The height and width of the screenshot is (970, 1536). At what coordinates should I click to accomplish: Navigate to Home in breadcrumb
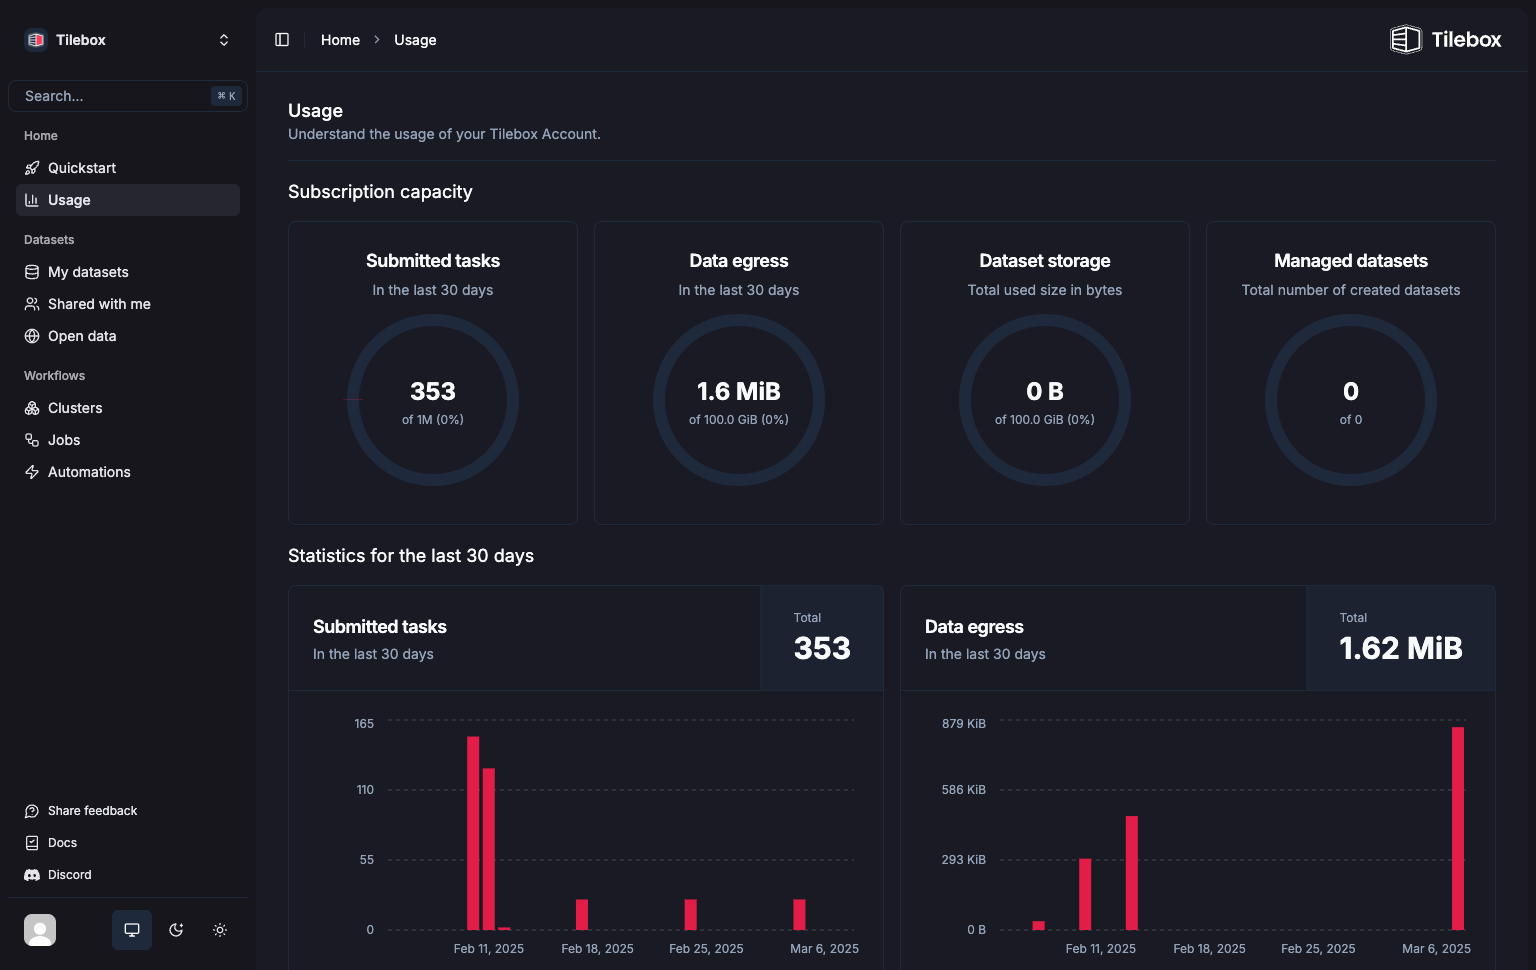click(x=340, y=40)
